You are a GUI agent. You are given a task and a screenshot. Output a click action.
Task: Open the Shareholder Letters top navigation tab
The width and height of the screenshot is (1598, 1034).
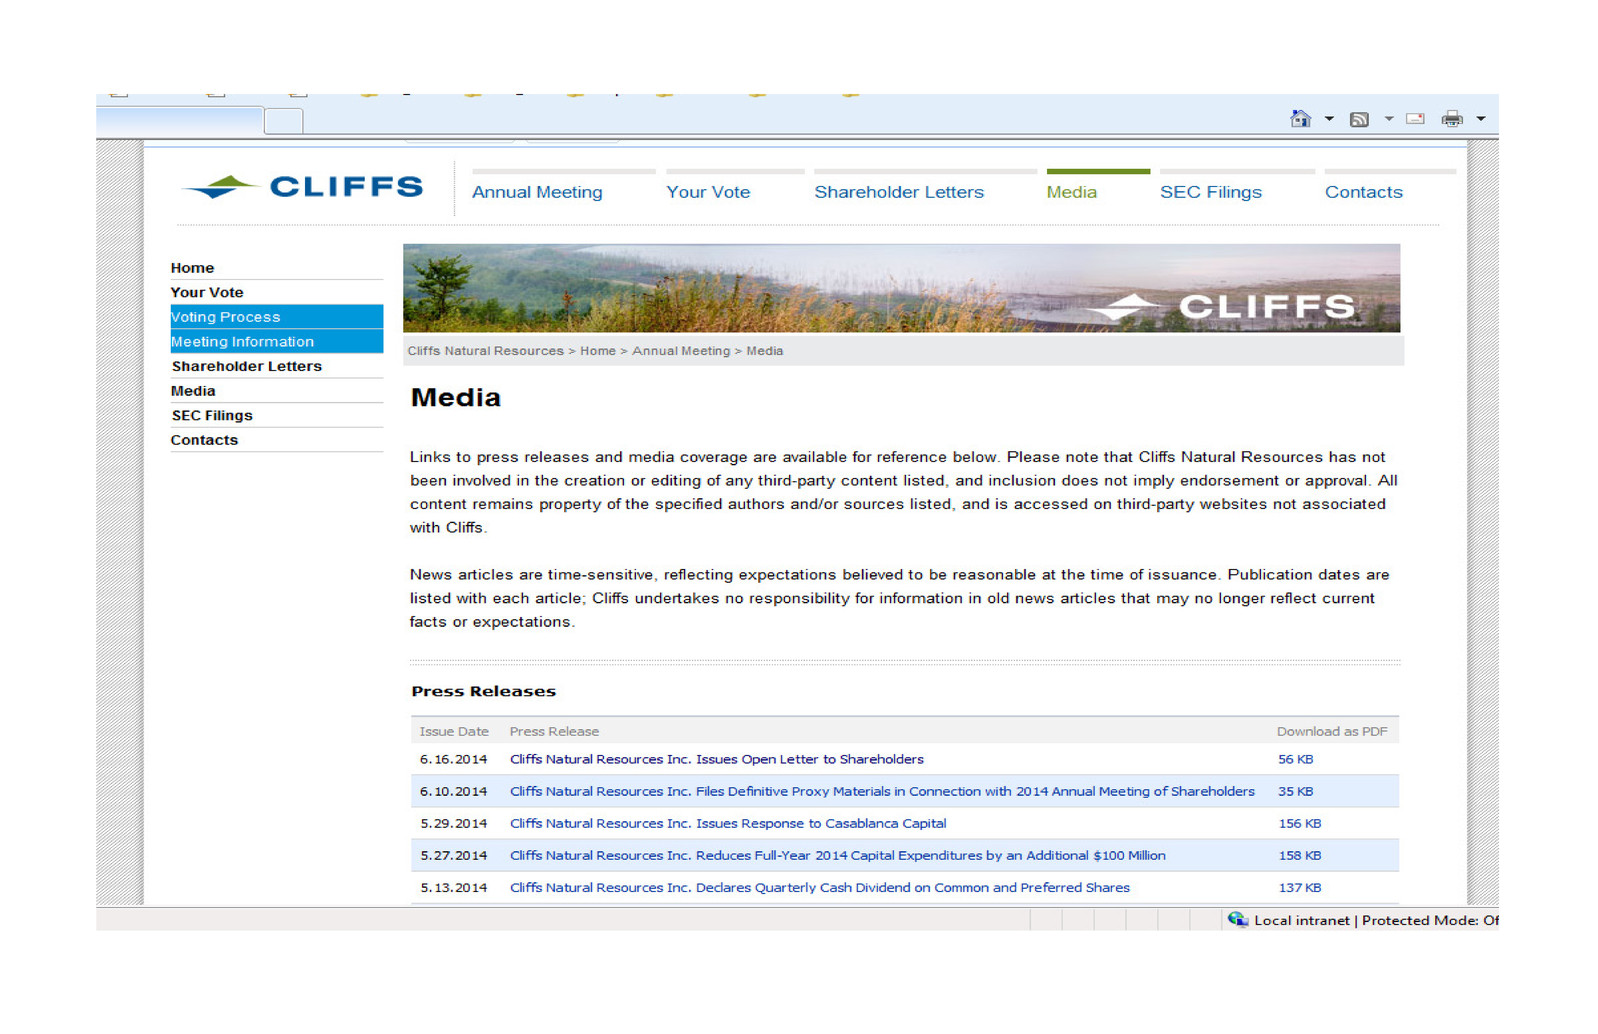coord(899,192)
